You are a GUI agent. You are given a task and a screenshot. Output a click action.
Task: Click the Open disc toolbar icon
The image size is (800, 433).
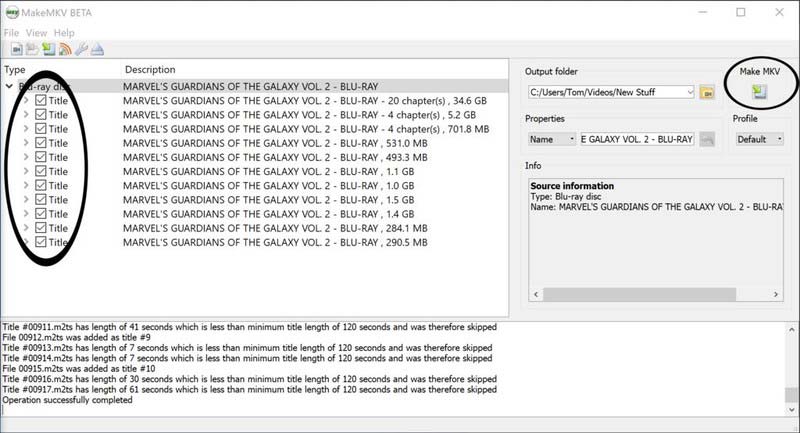(33, 49)
